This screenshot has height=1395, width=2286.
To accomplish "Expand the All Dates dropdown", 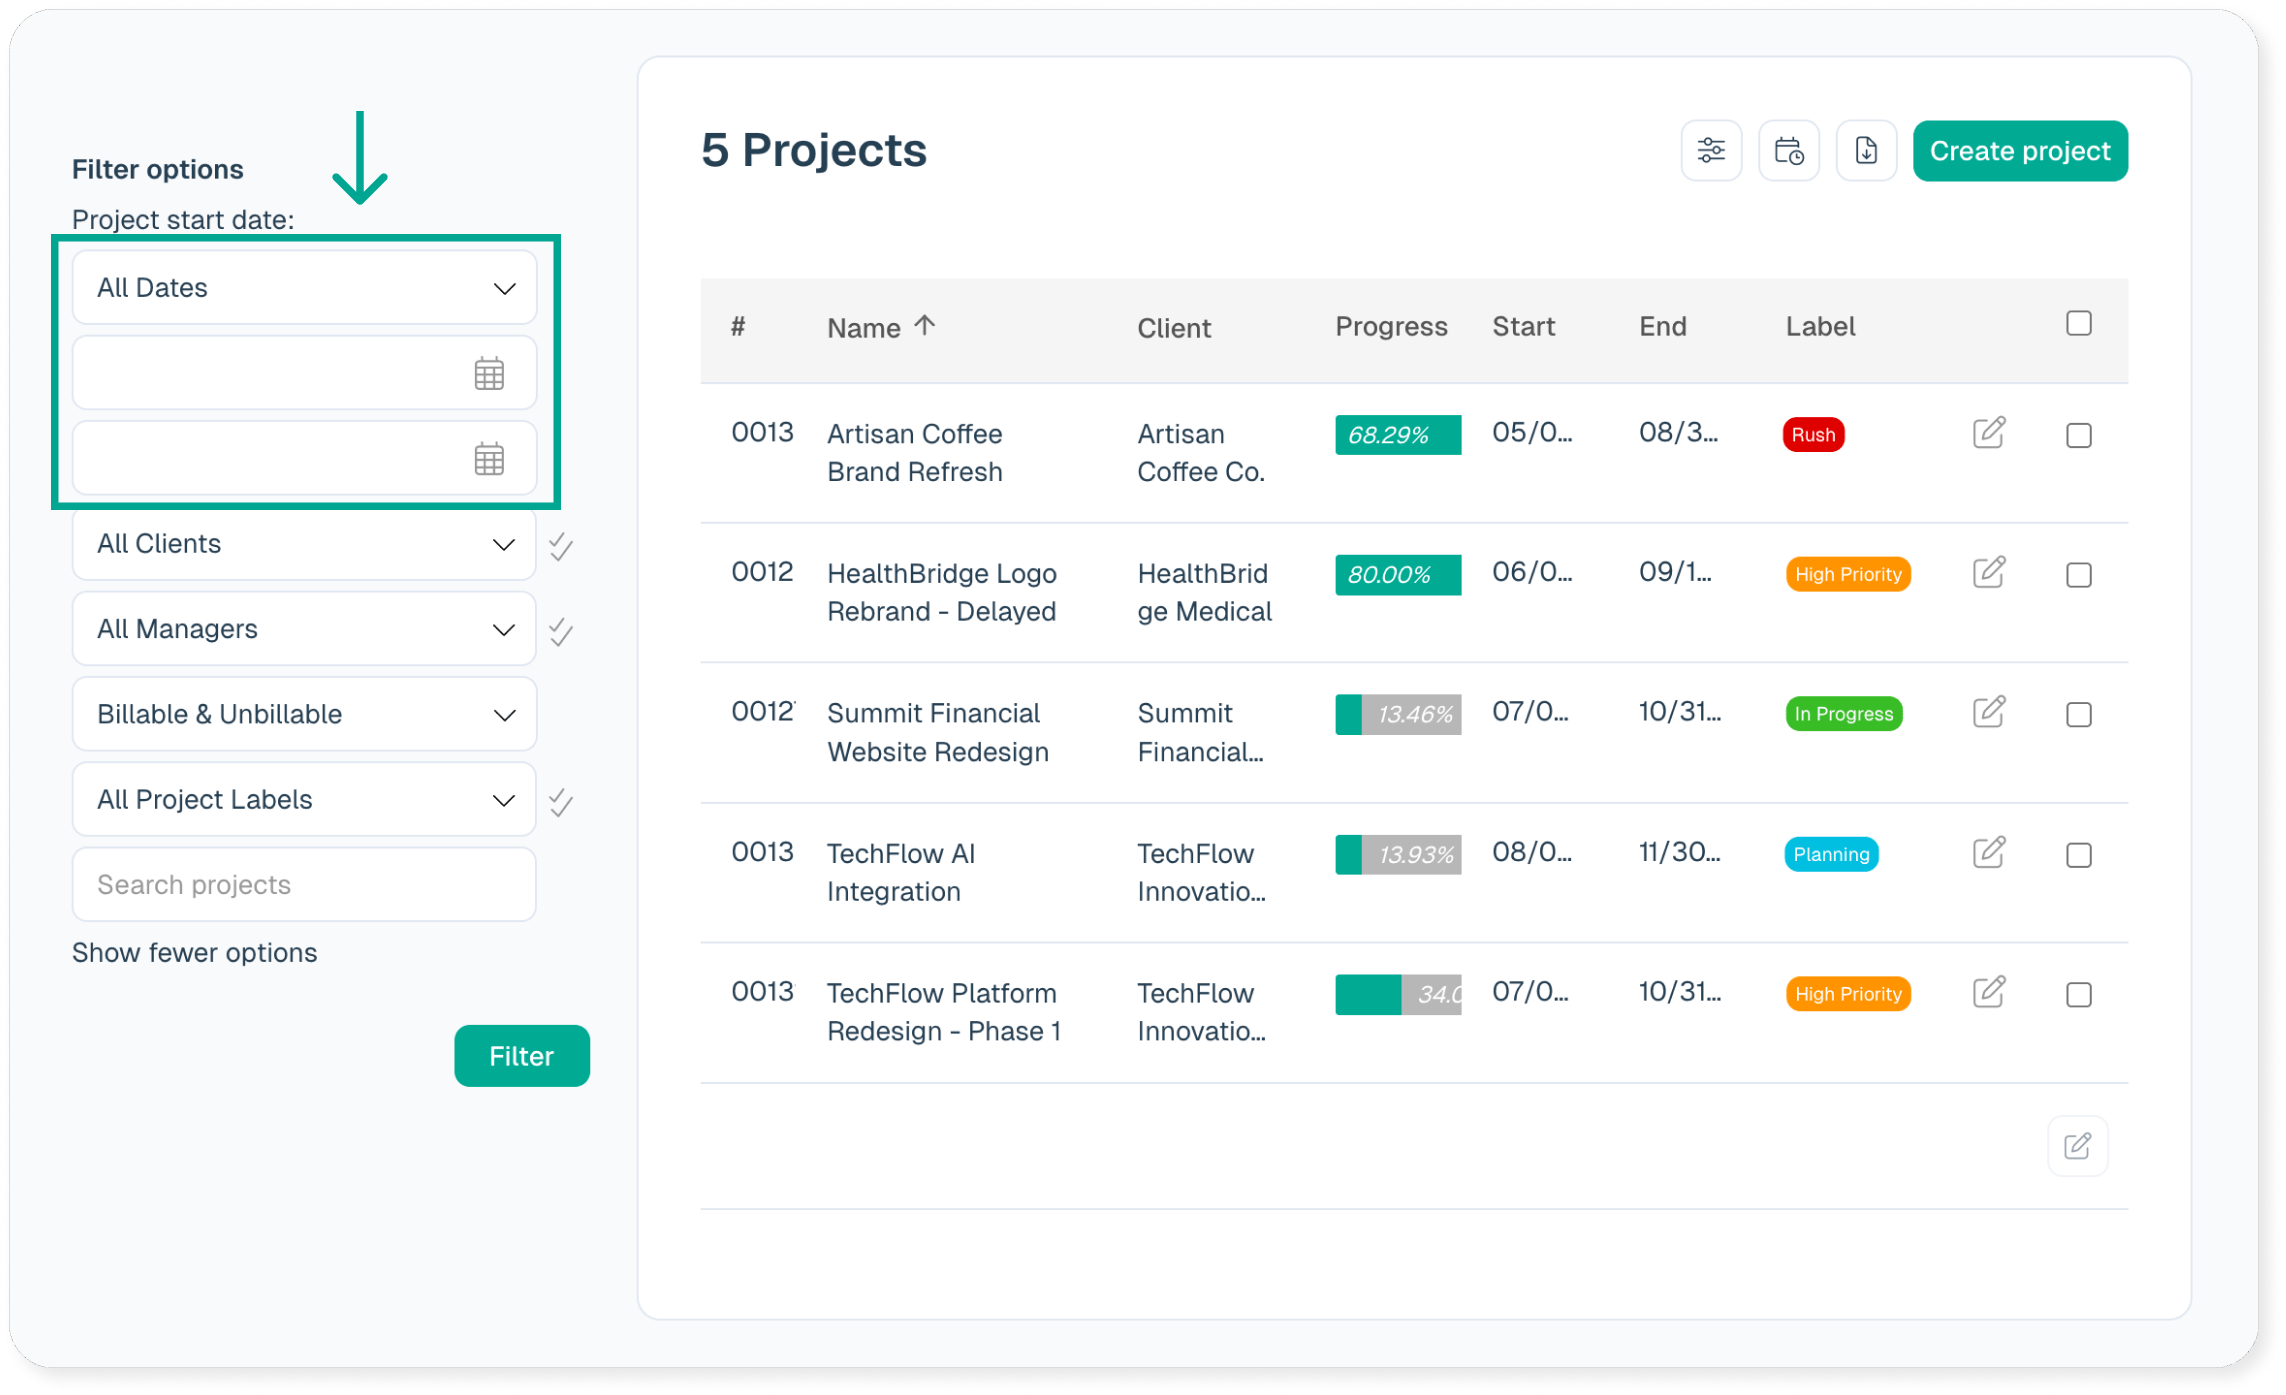I will click(x=304, y=288).
